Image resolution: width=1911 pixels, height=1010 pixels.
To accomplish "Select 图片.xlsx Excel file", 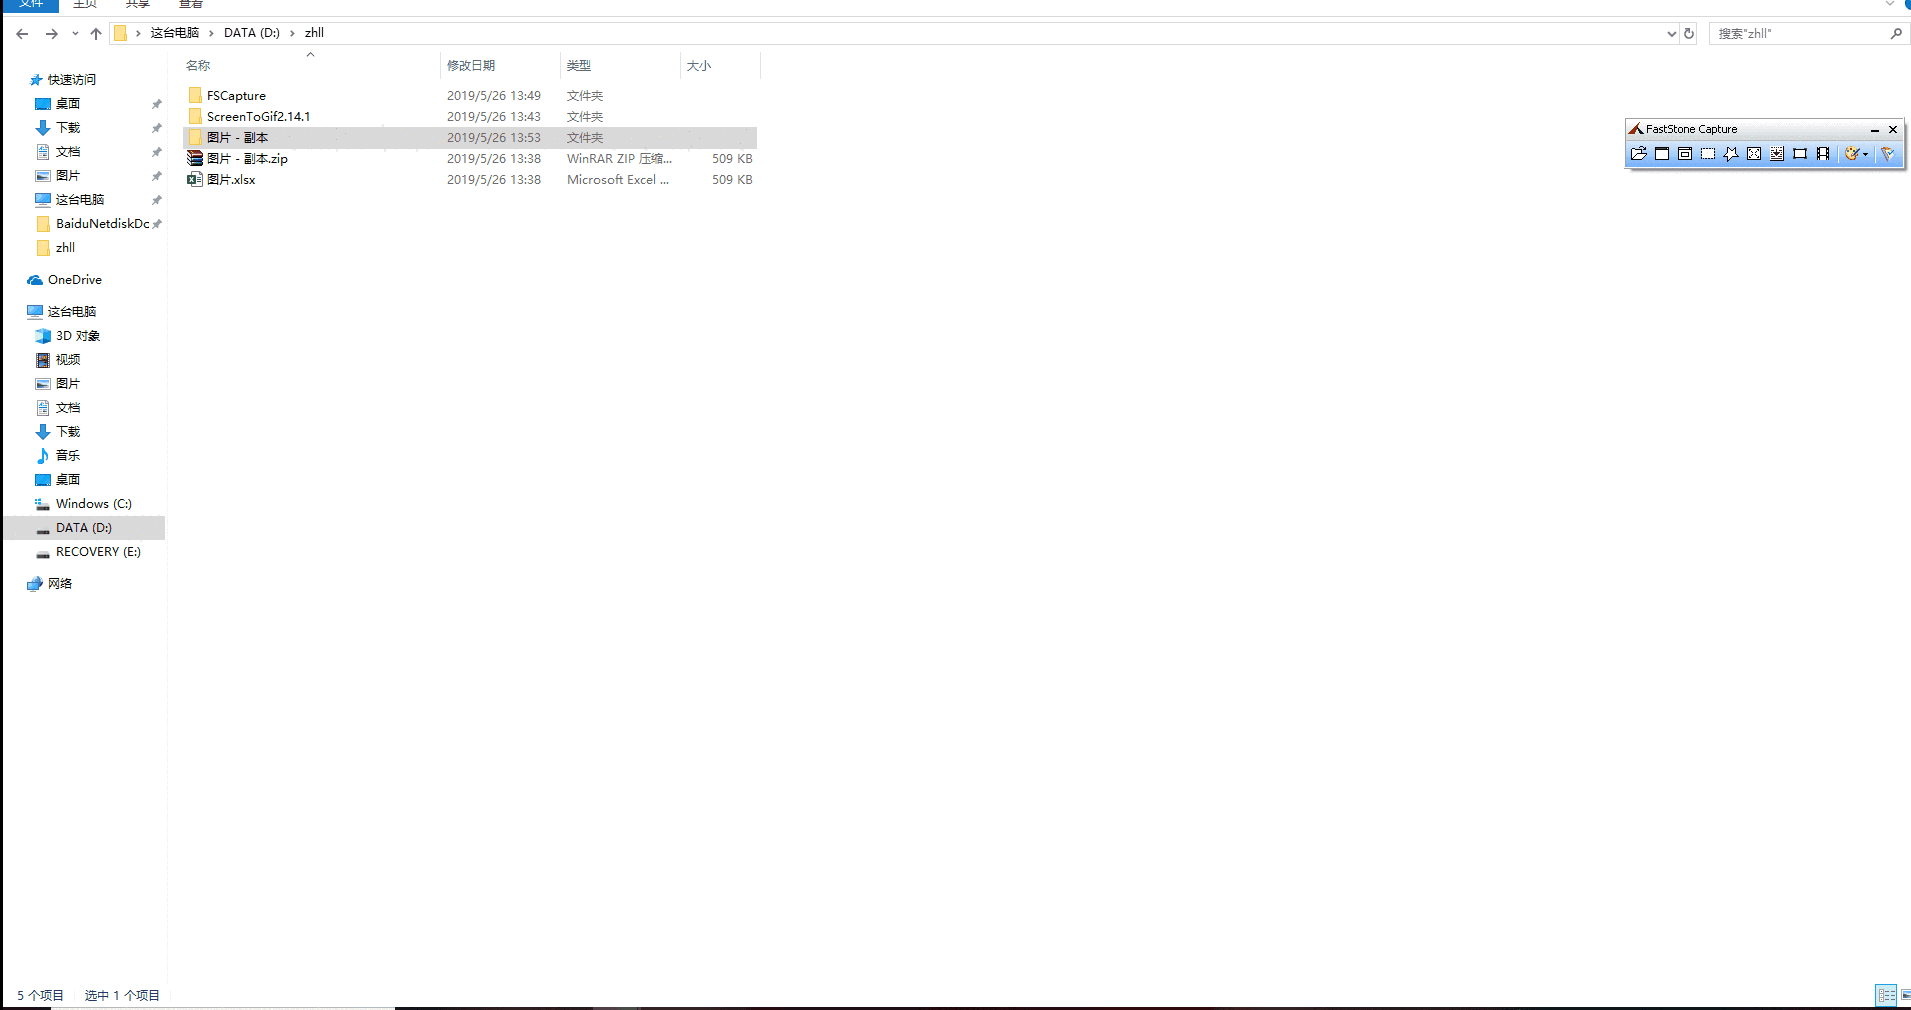I will tap(231, 180).
